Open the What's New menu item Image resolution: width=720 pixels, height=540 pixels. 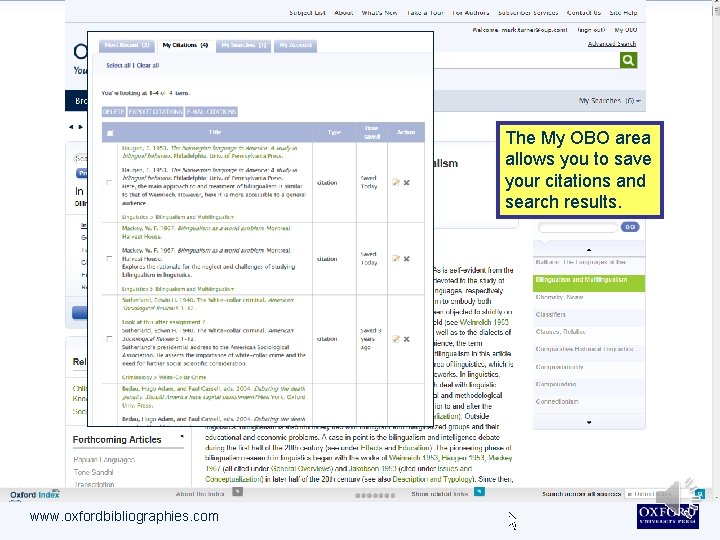click(x=379, y=13)
